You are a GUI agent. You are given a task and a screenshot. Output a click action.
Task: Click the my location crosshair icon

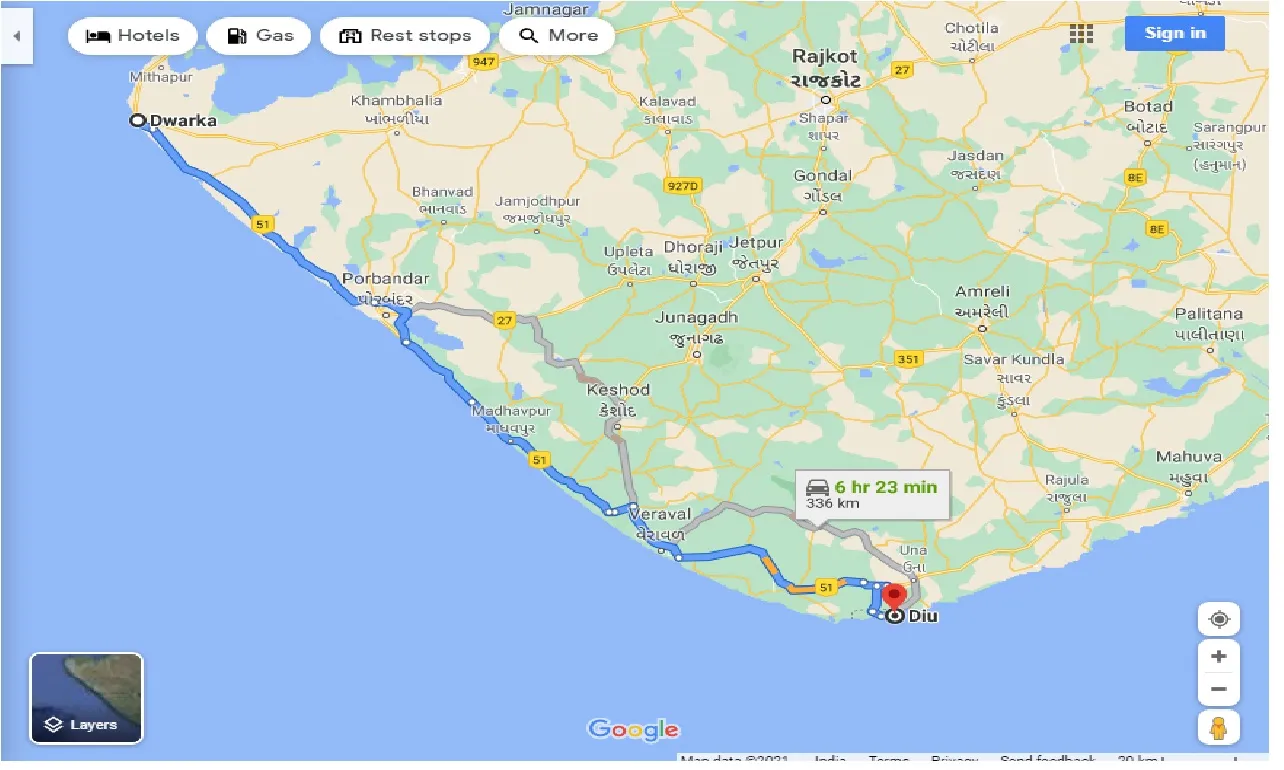pyautogui.click(x=1218, y=618)
